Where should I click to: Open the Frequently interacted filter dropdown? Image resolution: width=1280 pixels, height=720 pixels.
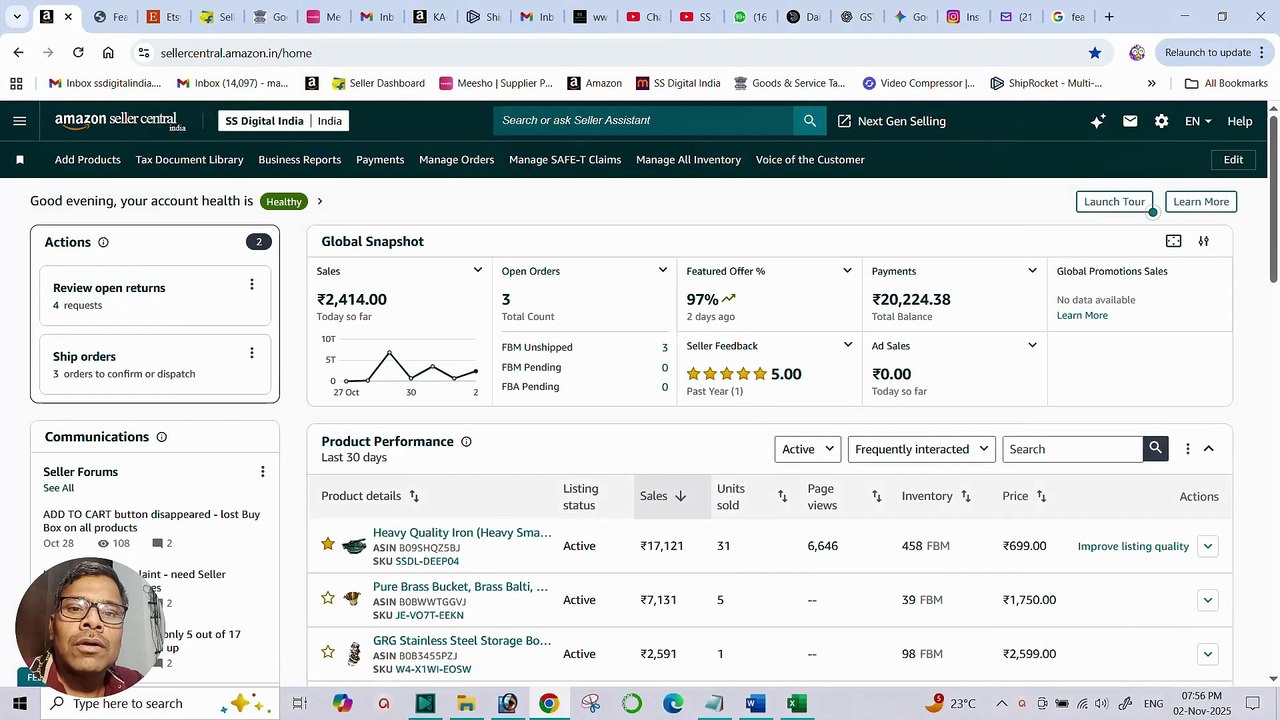point(921,449)
